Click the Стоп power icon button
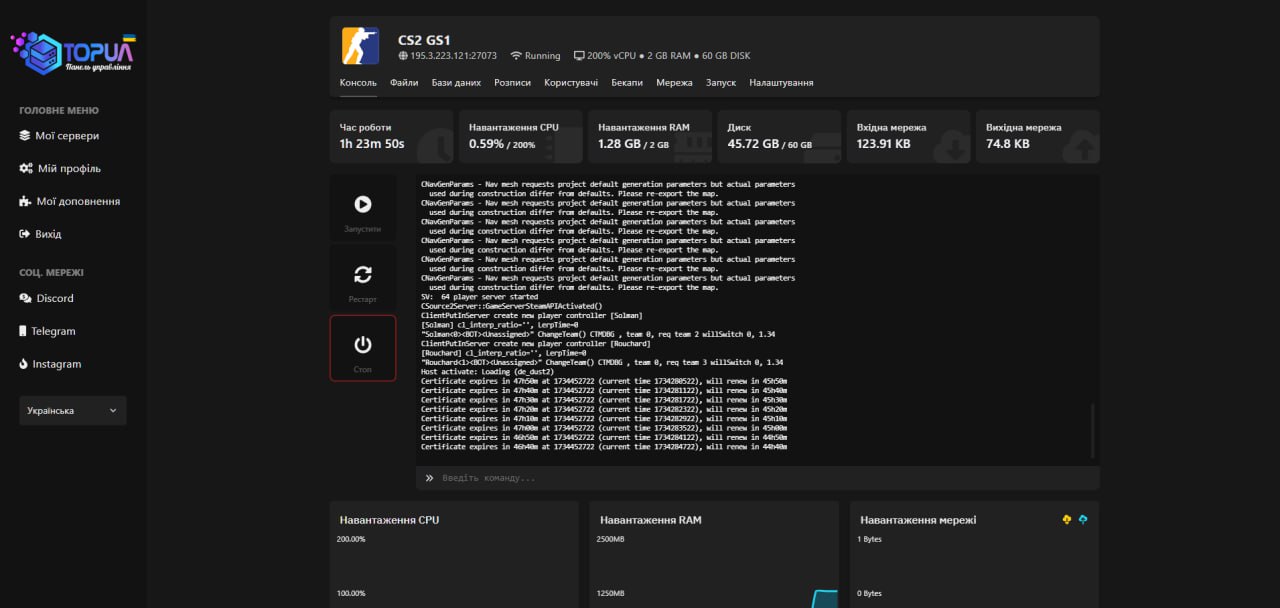 coord(362,348)
